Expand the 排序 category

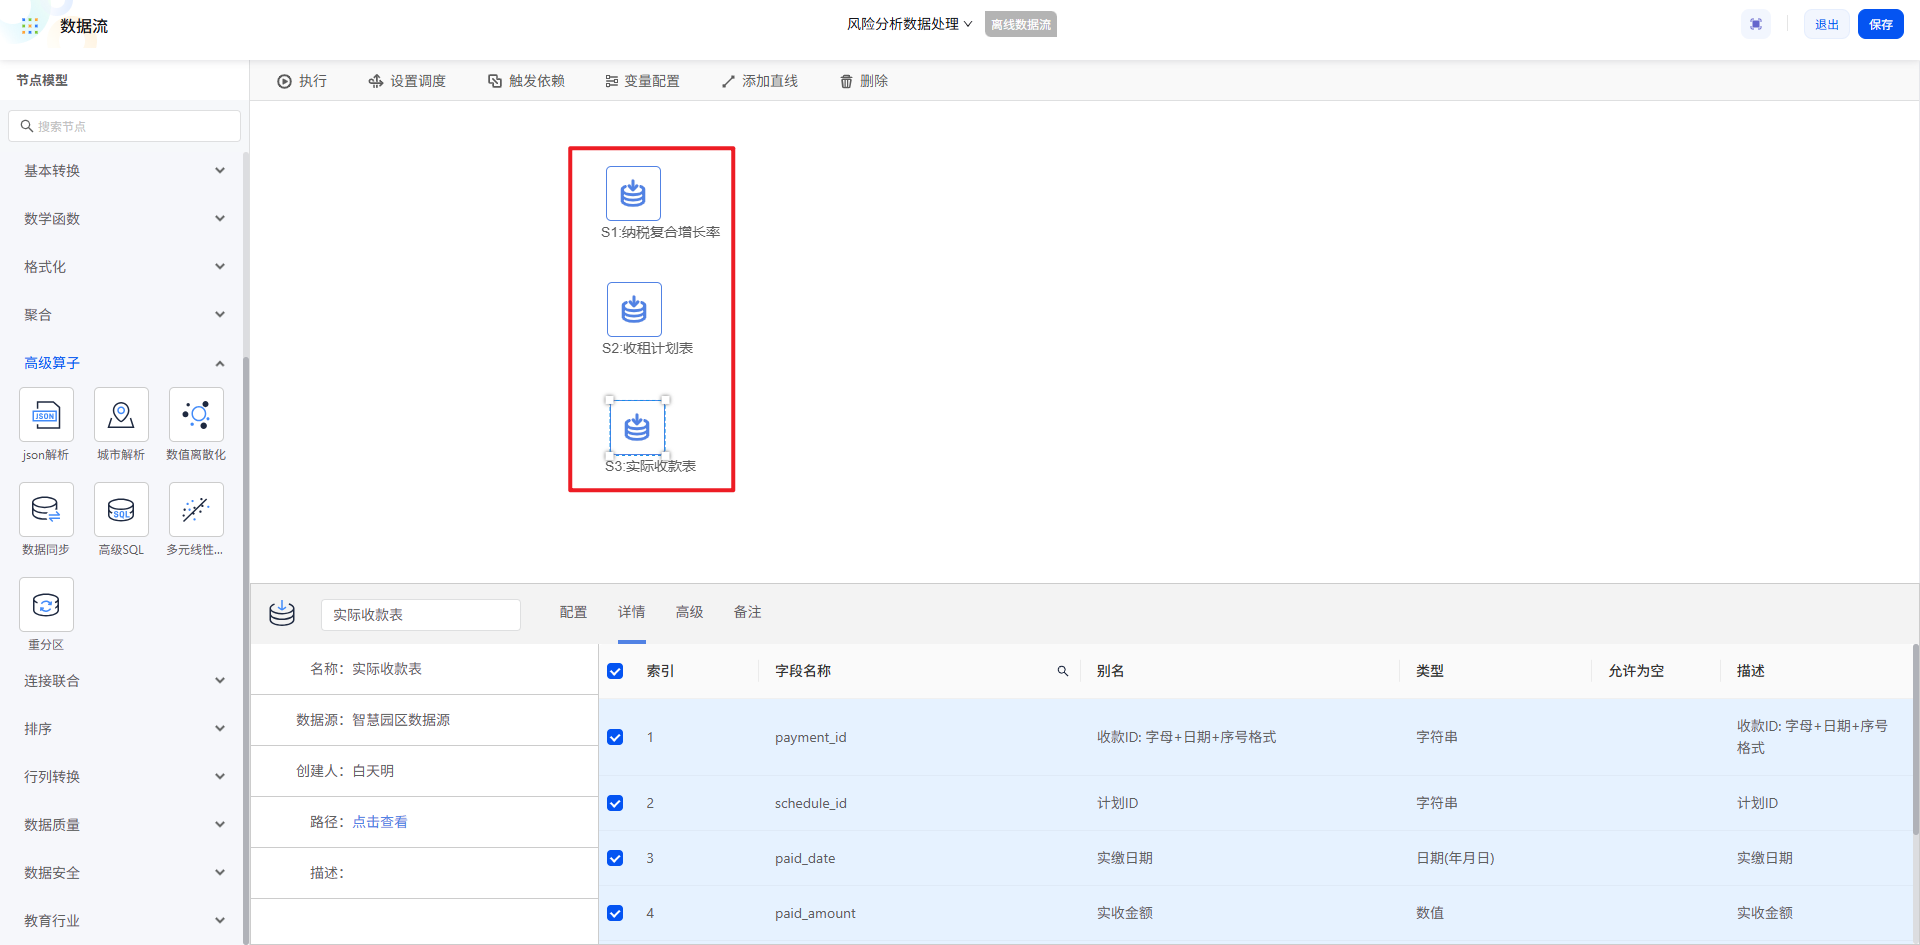(x=124, y=729)
